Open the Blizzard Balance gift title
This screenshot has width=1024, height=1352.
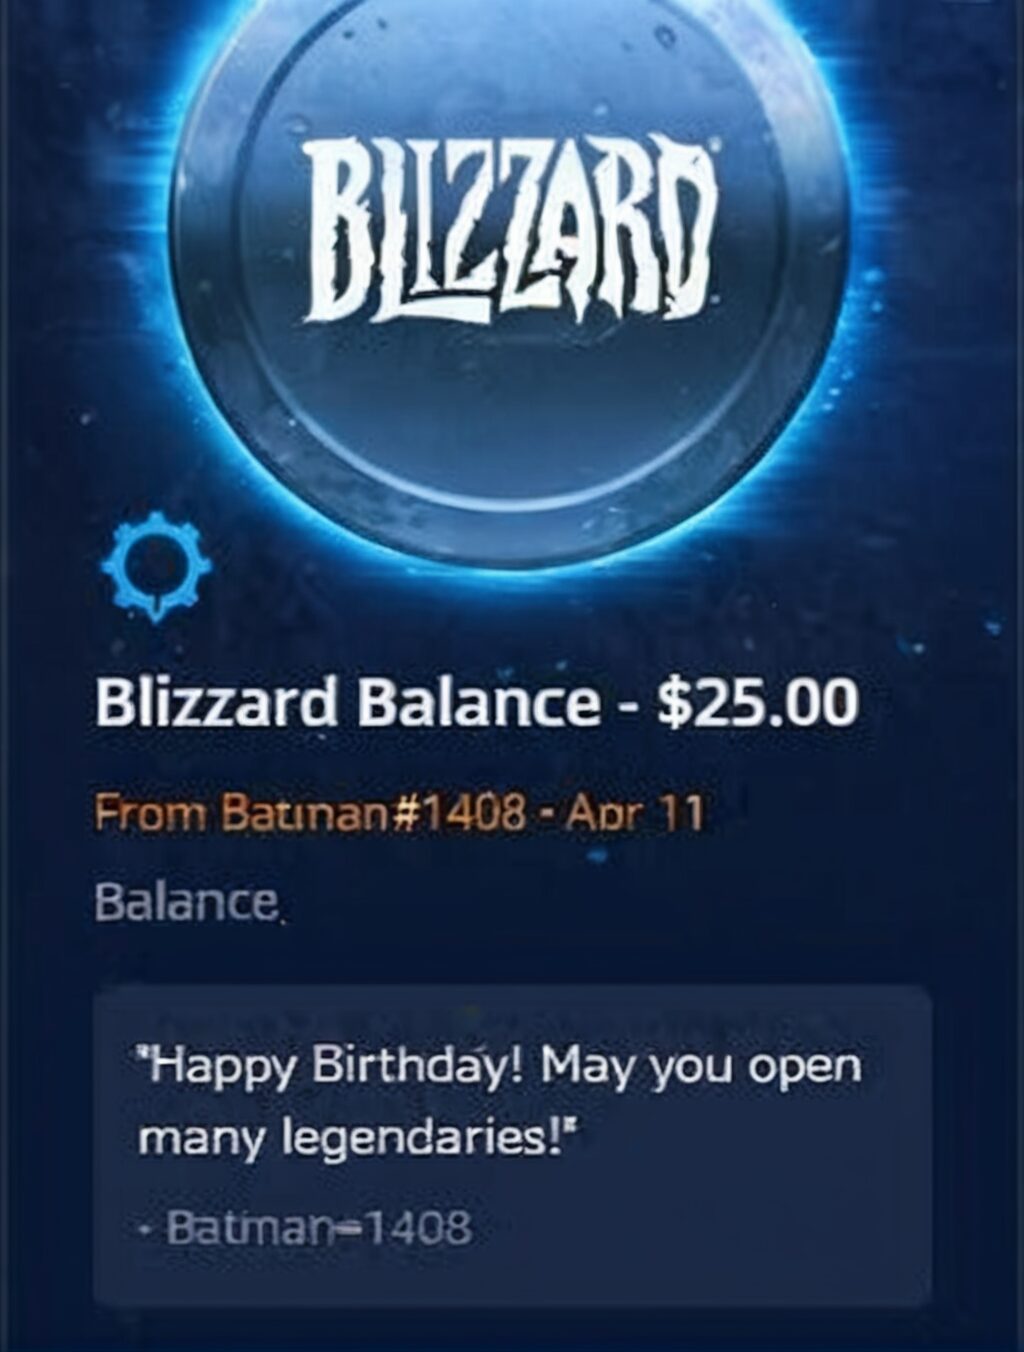click(477, 703)
